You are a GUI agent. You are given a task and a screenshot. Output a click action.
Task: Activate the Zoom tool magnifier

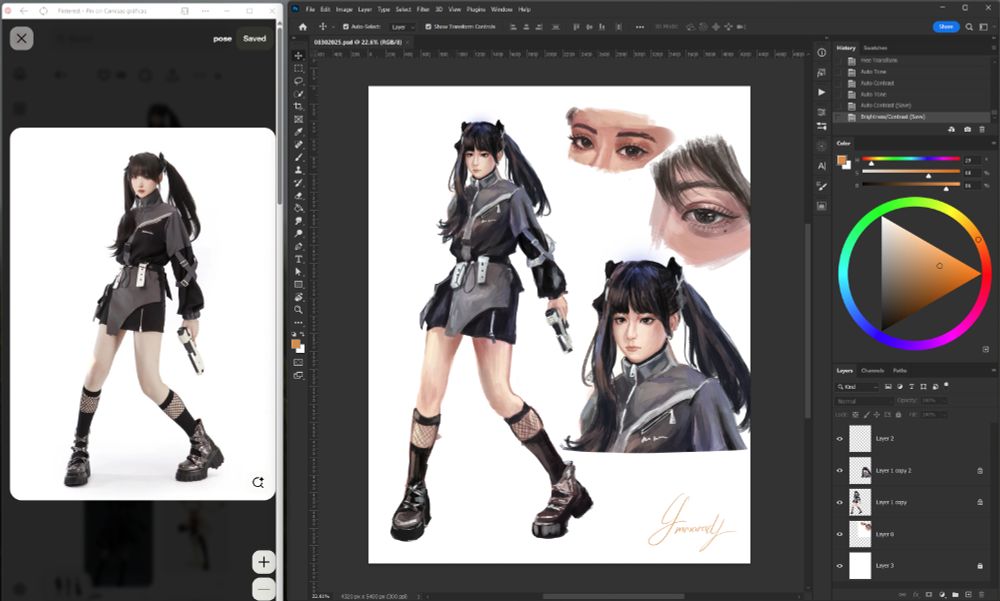click(299, 310)
